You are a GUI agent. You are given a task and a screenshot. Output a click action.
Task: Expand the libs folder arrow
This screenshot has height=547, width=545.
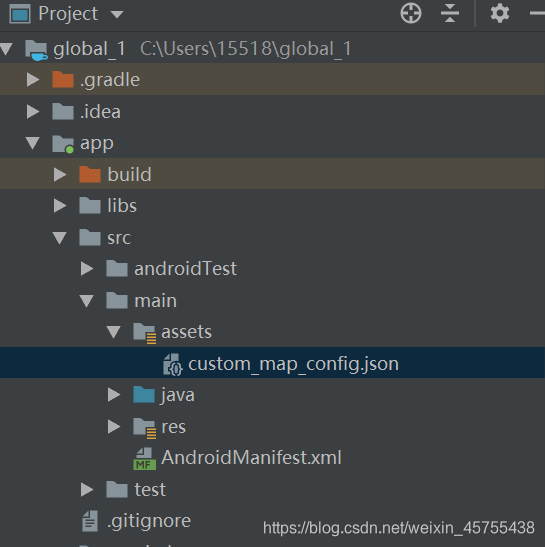[x=60, y=206]
